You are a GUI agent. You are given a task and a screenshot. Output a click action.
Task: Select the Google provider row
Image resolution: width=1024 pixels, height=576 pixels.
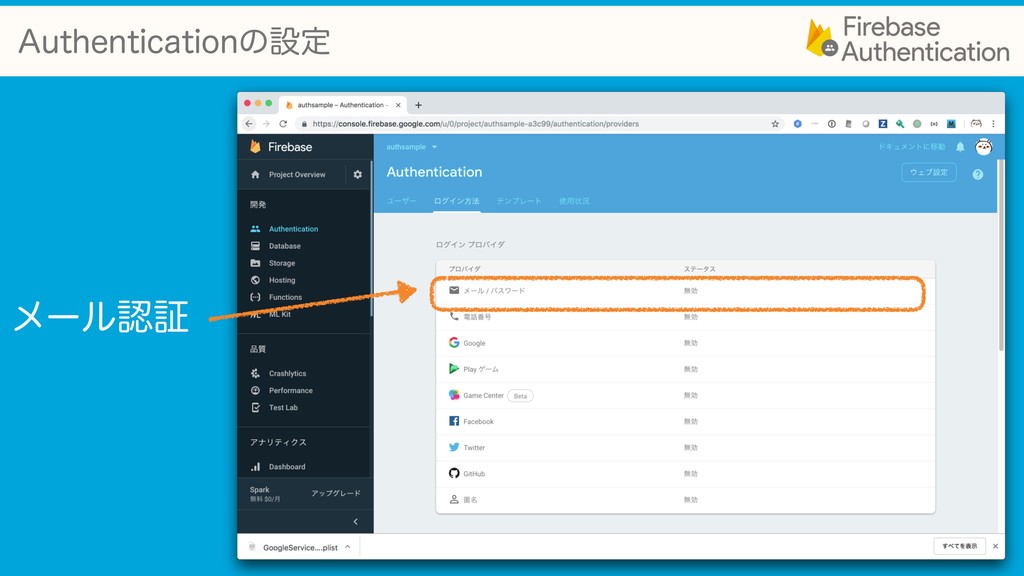pyautogui.click(x=685, y=343)
